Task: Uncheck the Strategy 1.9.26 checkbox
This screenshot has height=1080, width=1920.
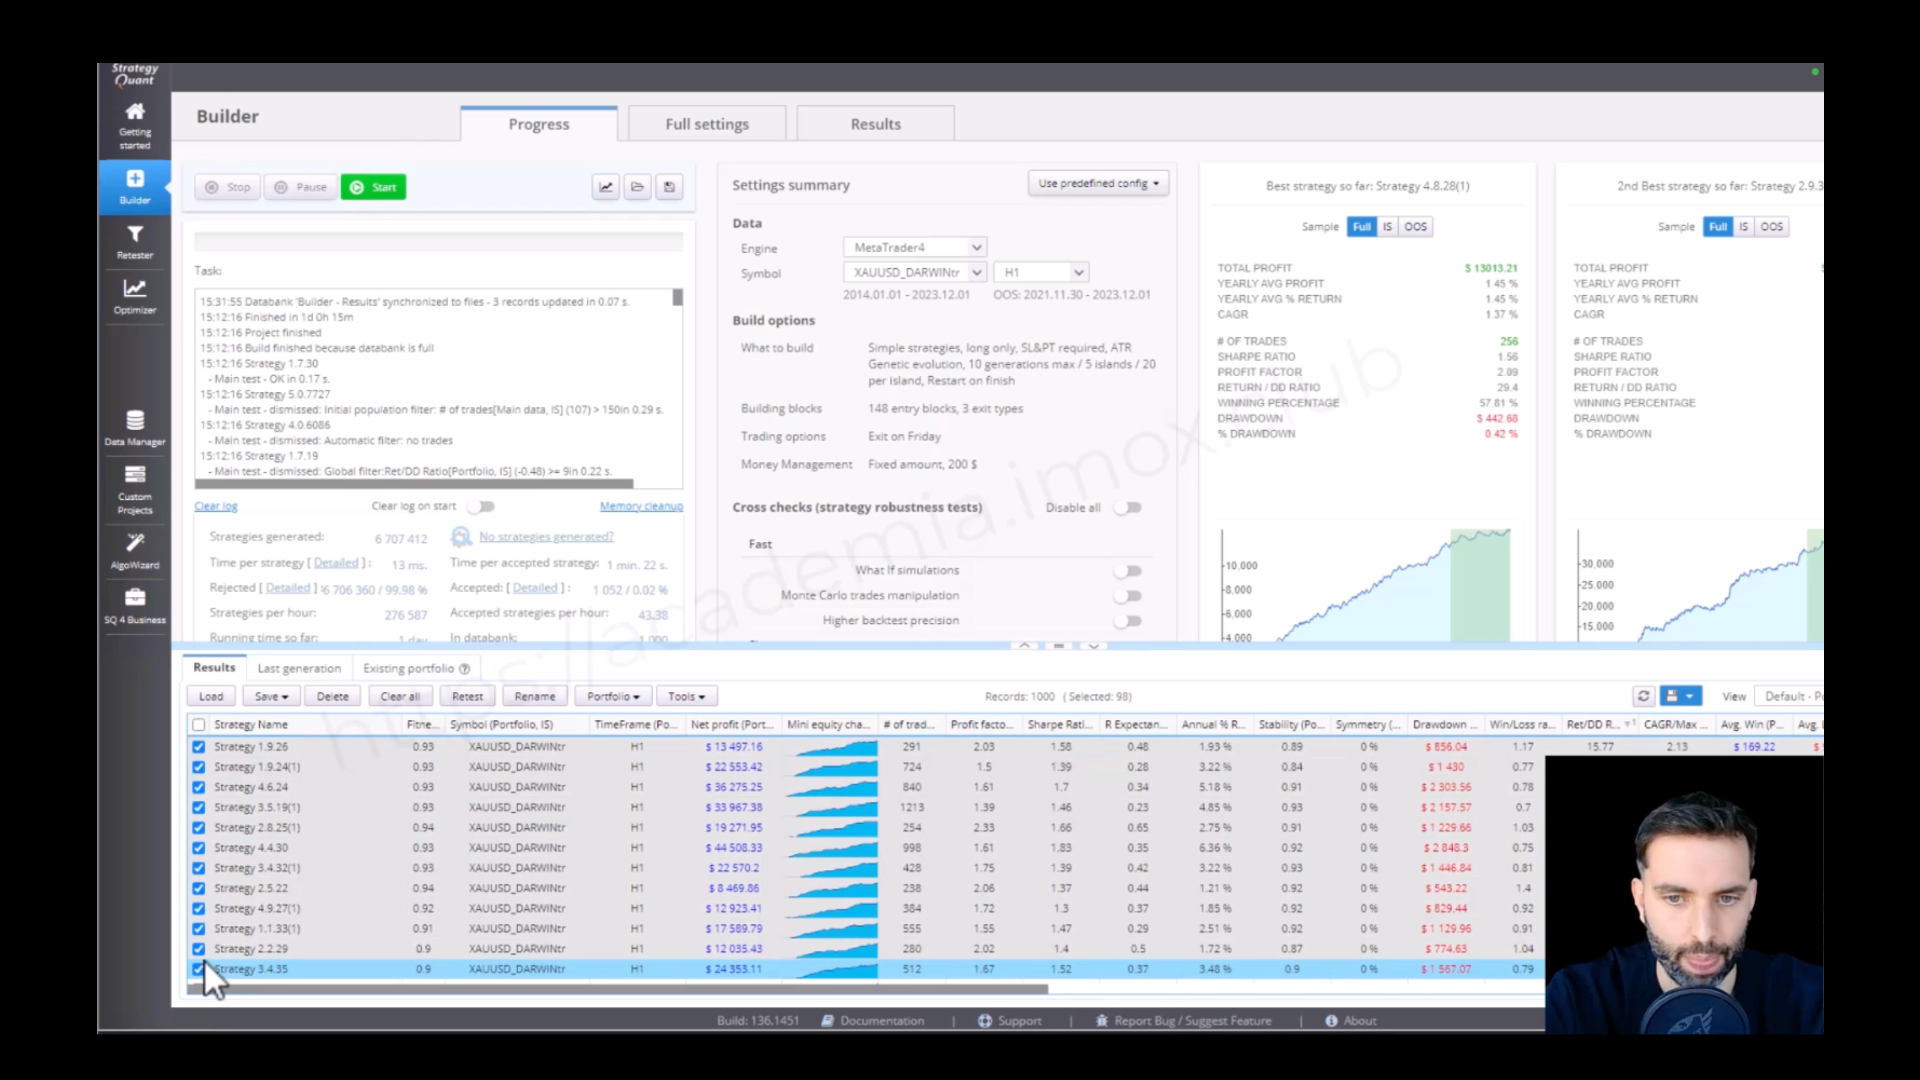Action: pos(198,747)
